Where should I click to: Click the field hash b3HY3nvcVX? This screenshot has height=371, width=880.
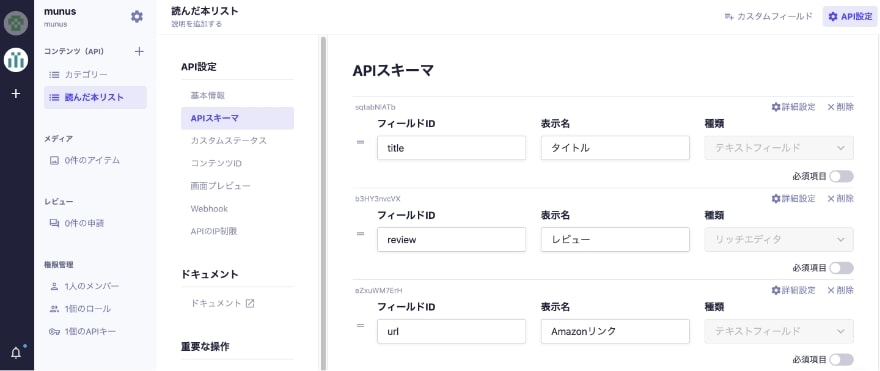(x=377, y=199)
